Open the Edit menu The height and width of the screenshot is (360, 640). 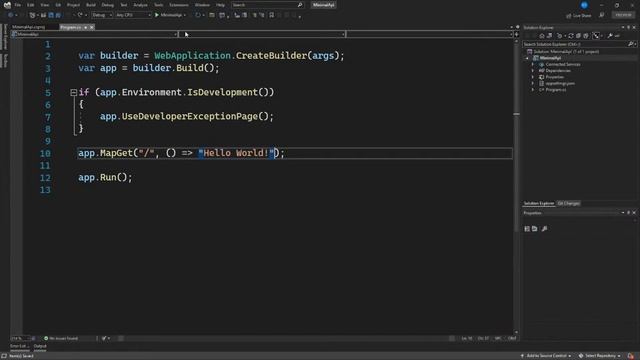[31, 5]
